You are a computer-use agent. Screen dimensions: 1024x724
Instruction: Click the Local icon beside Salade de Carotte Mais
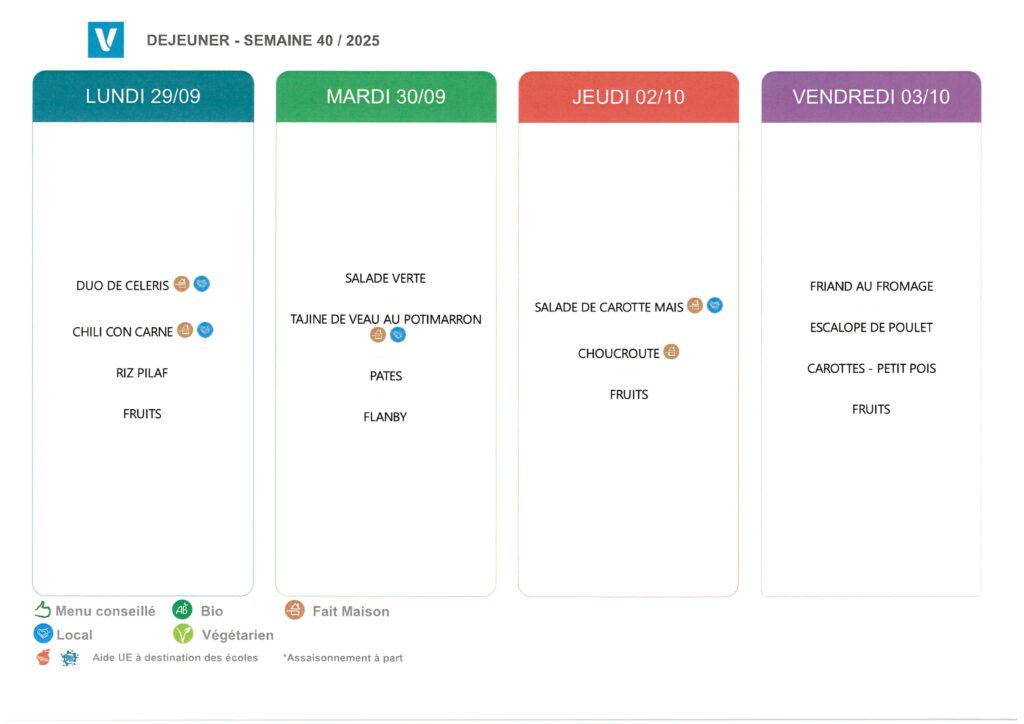715,306
